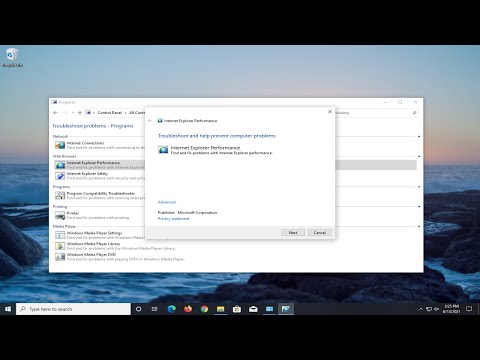
Task: Open Microsoft Store from the taskbar
Action: (x=237, y=309)
